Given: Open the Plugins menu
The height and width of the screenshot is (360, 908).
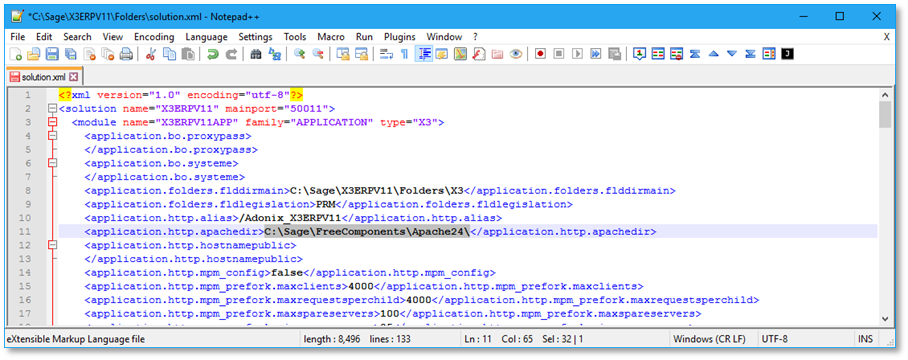Looking at the screenshot, I should [400, 36].
